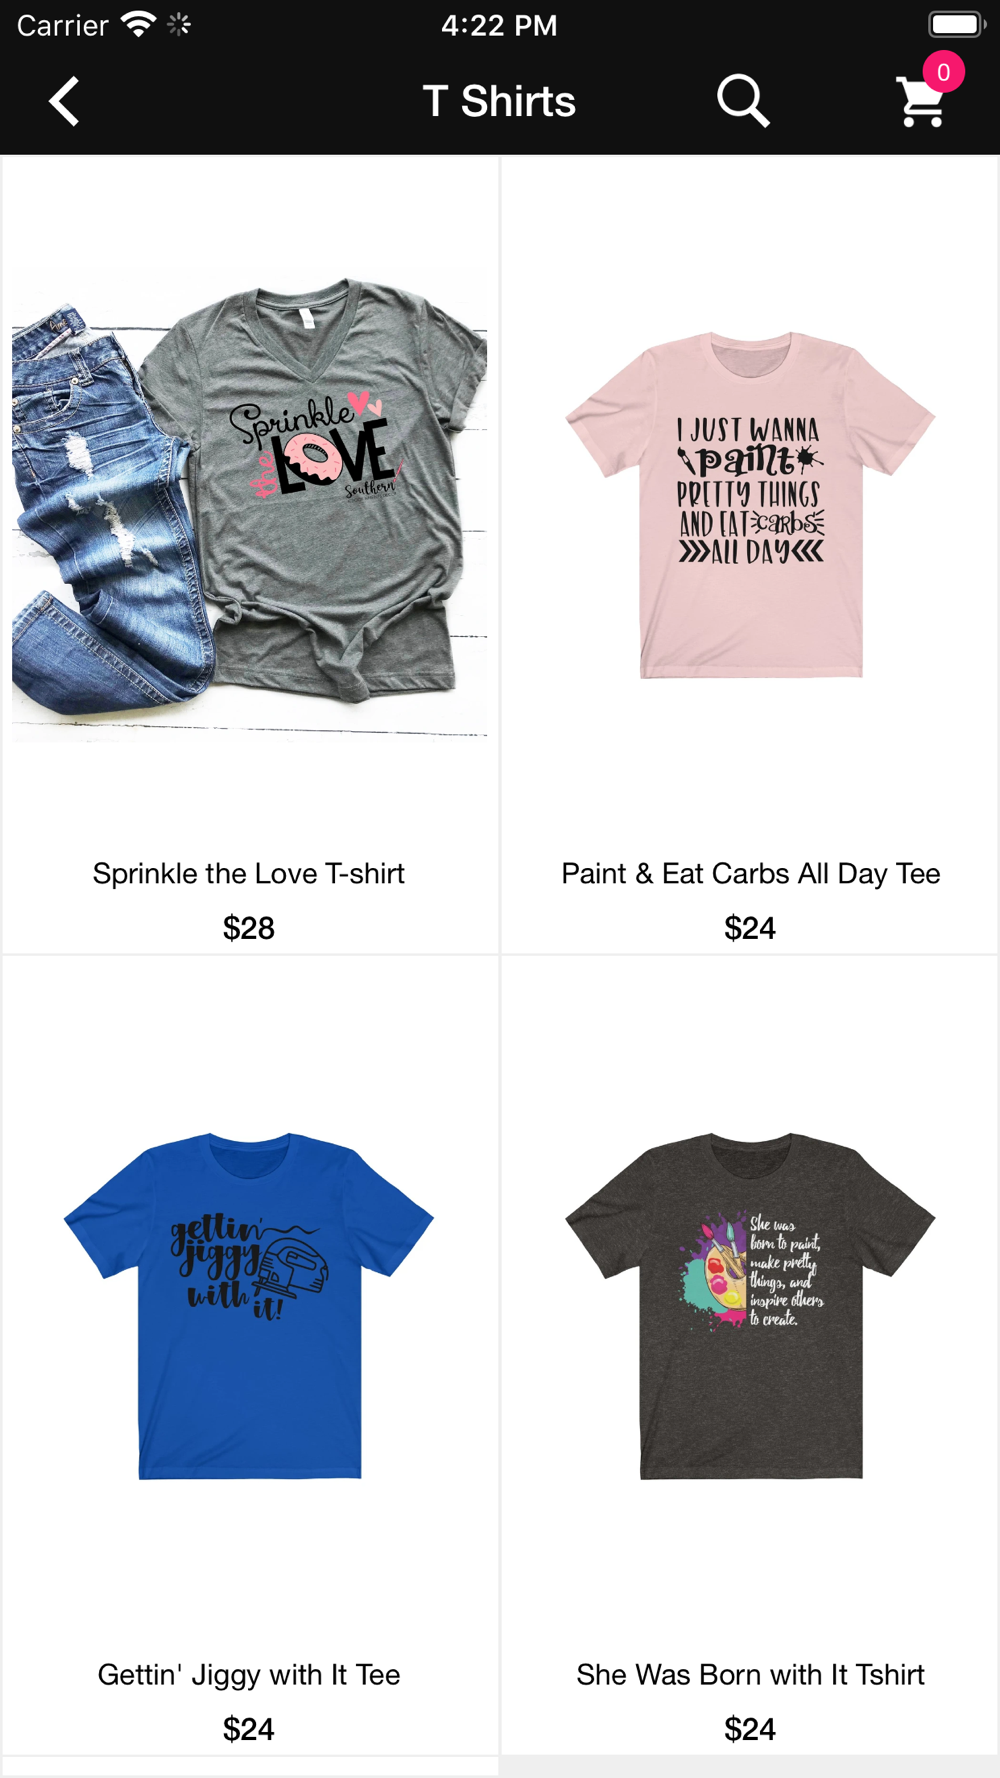1000x1778 pixels.
Task: Tap the T Shirts page title
Action: [499, 101]
